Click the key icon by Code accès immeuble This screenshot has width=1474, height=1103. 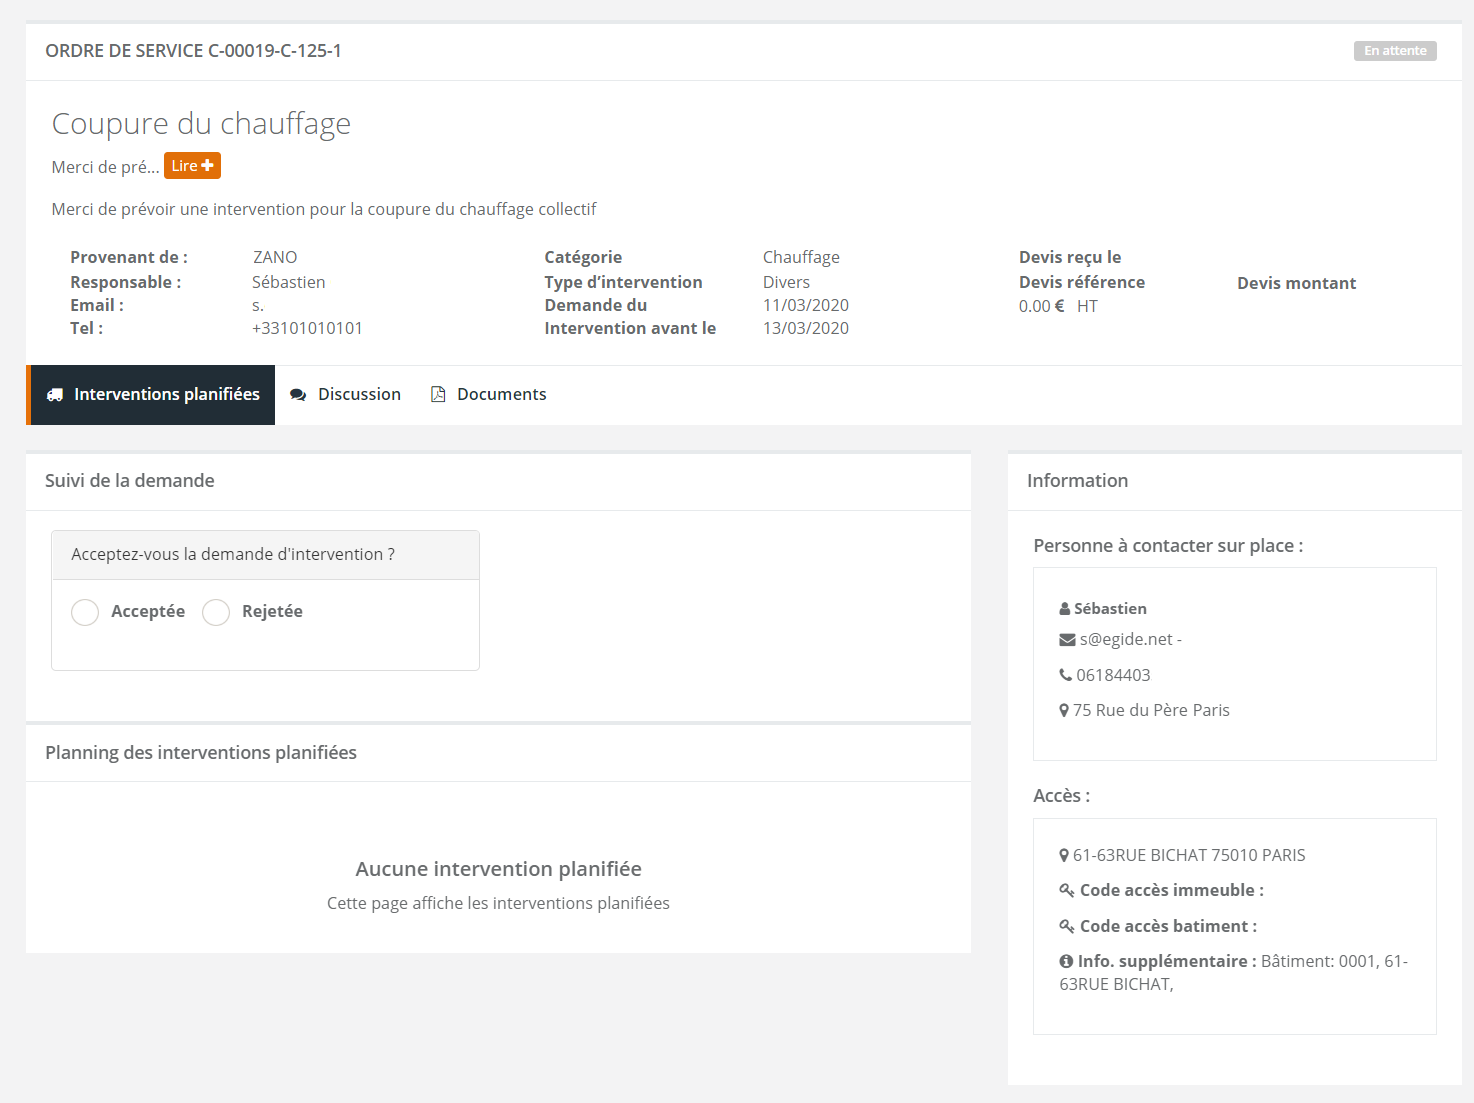pos(1067,890)
